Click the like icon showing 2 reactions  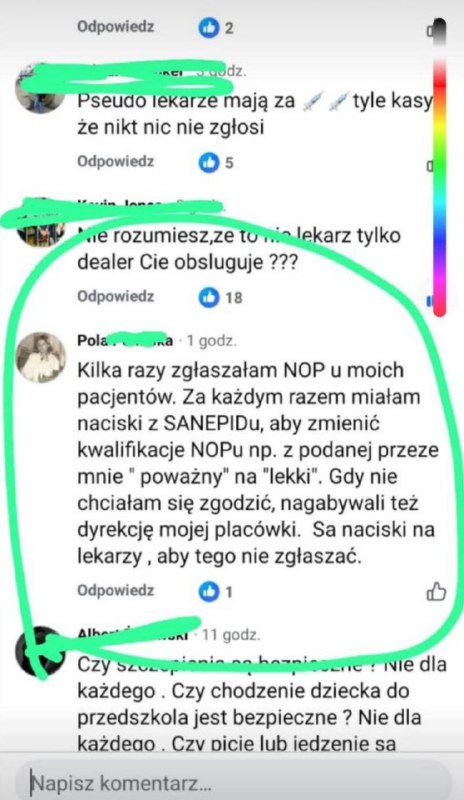[208, 28]
